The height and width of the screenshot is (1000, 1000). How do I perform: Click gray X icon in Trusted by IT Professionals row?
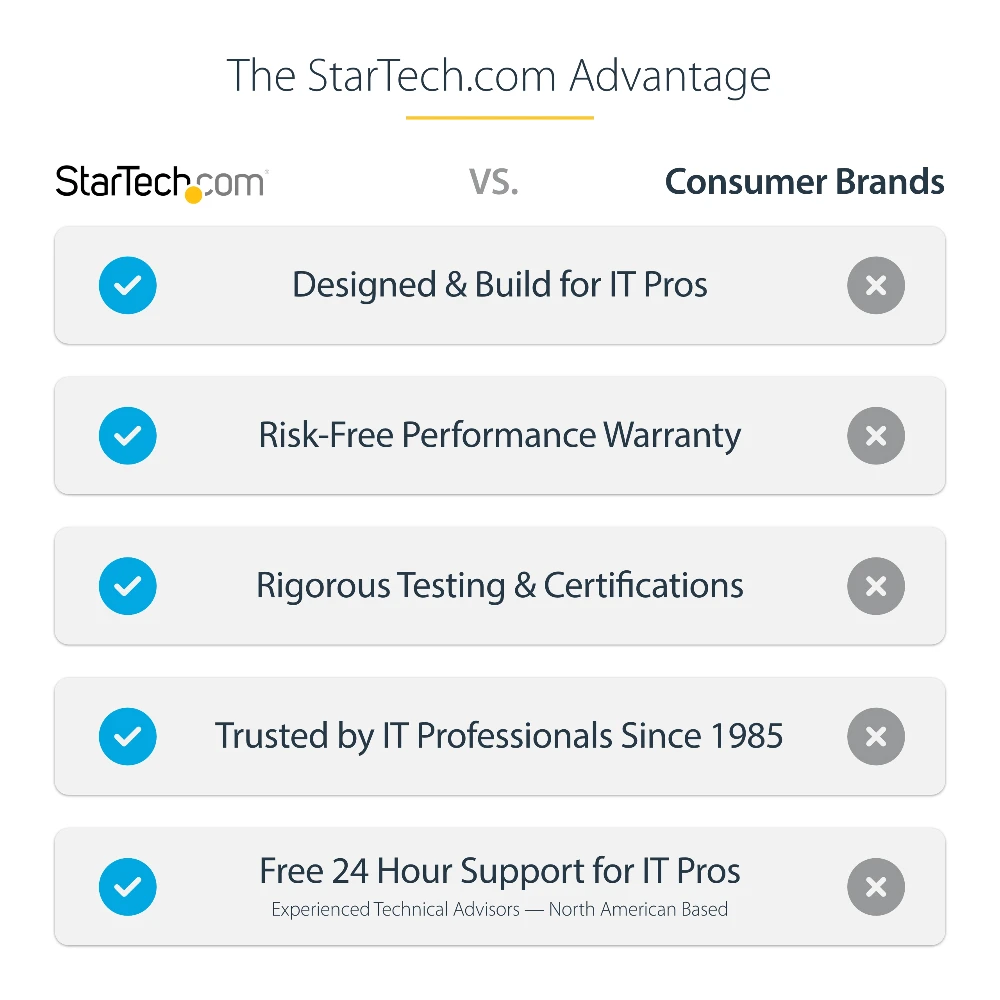point(875,737)
